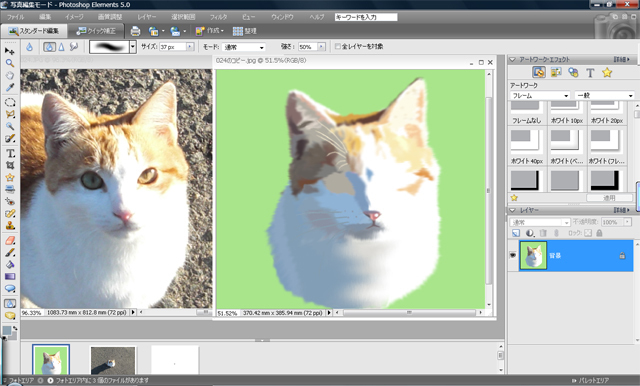Image resolution: width=640 pixels, height=386 pixels.
Task: Open the layer blend mode 通常 dropdown
Action: tap(540, 222)
